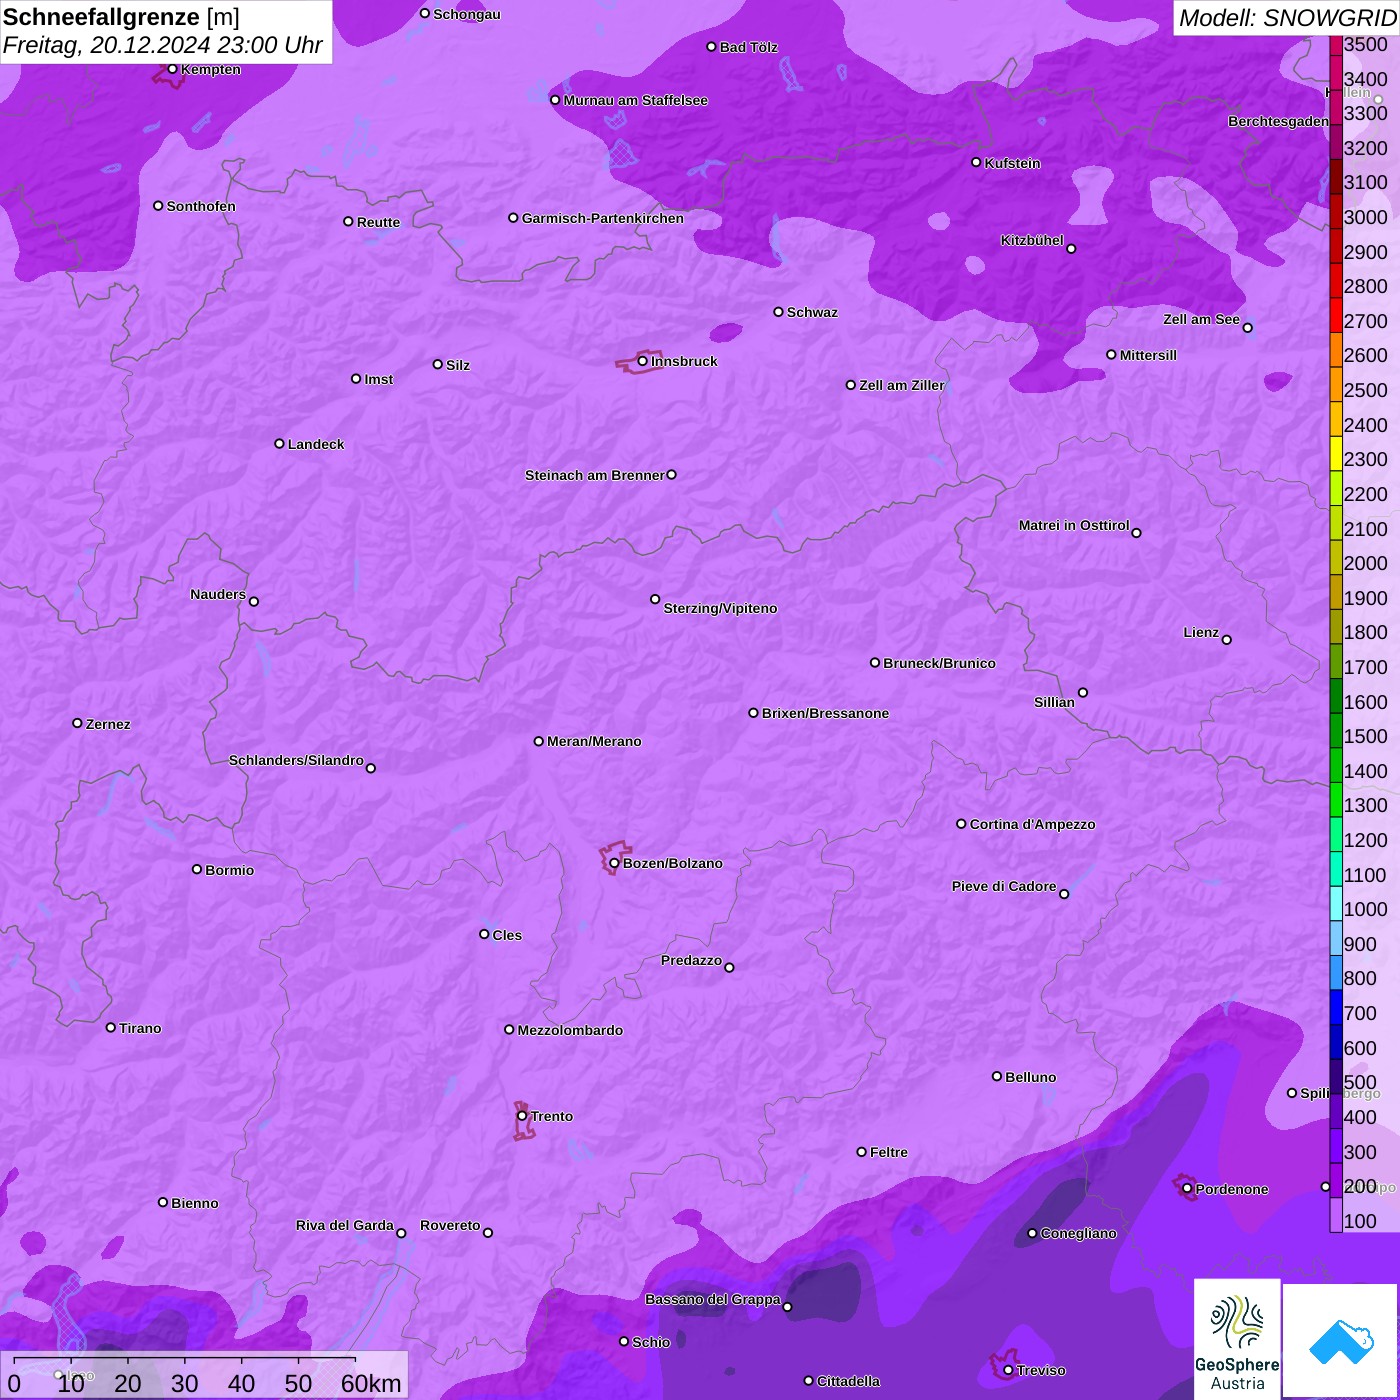
Task: Click the 'Matrei in Osttirol' label
Action: (1074, 525)
